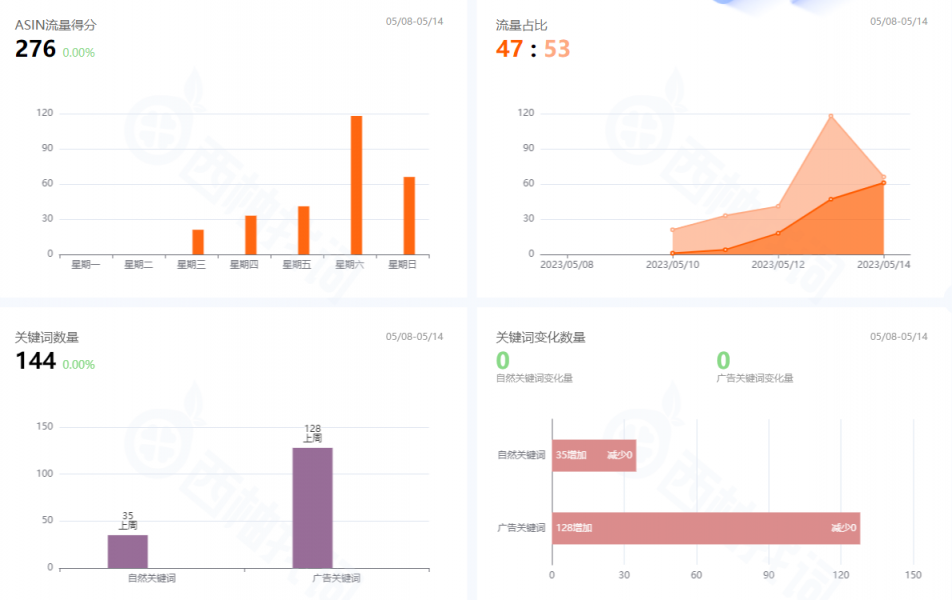
Task: Click the 星期五 bar in the traffic chart
Action: coord(304,230)
